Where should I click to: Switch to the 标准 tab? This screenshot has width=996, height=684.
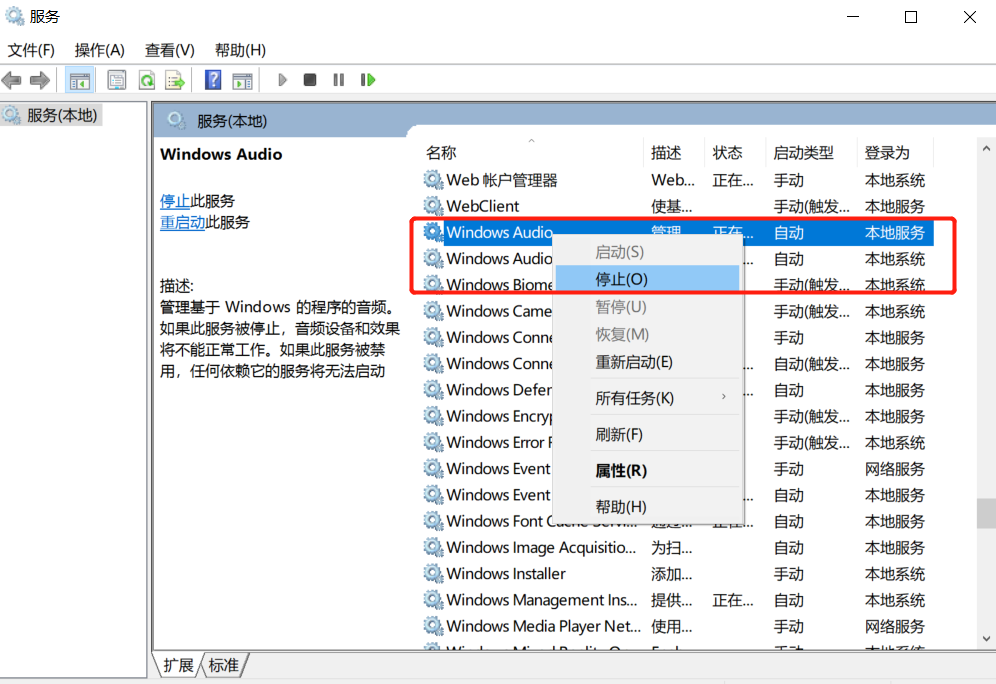click(x=224, y=665)
